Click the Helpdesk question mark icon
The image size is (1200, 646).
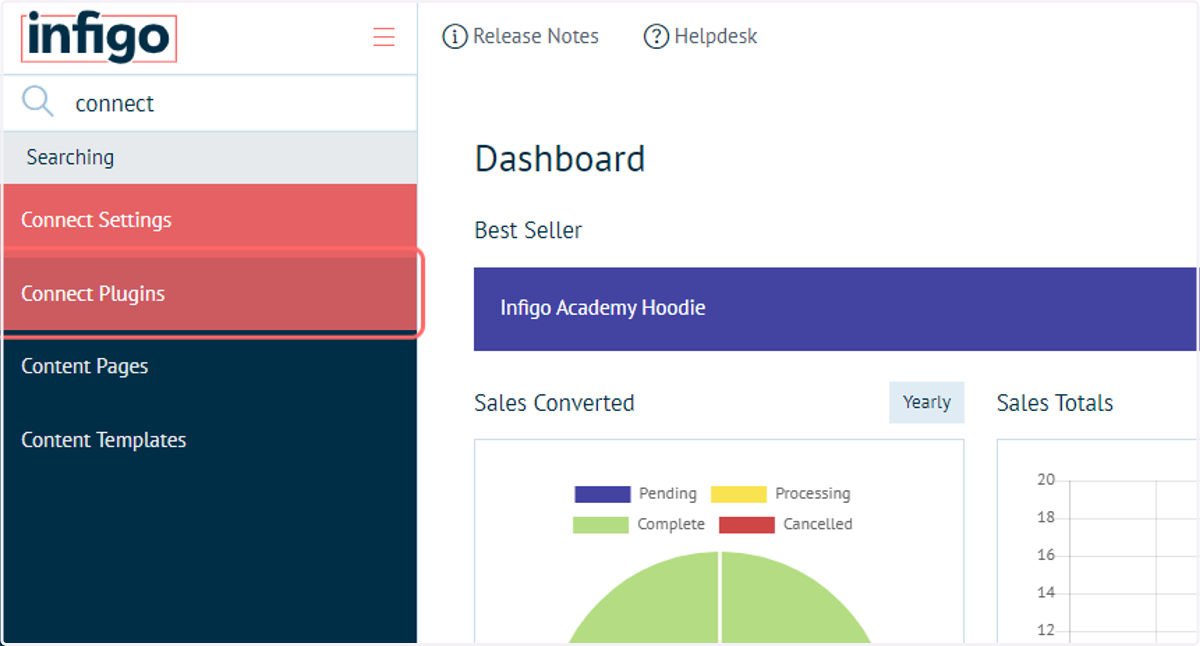tap(656, 37)
